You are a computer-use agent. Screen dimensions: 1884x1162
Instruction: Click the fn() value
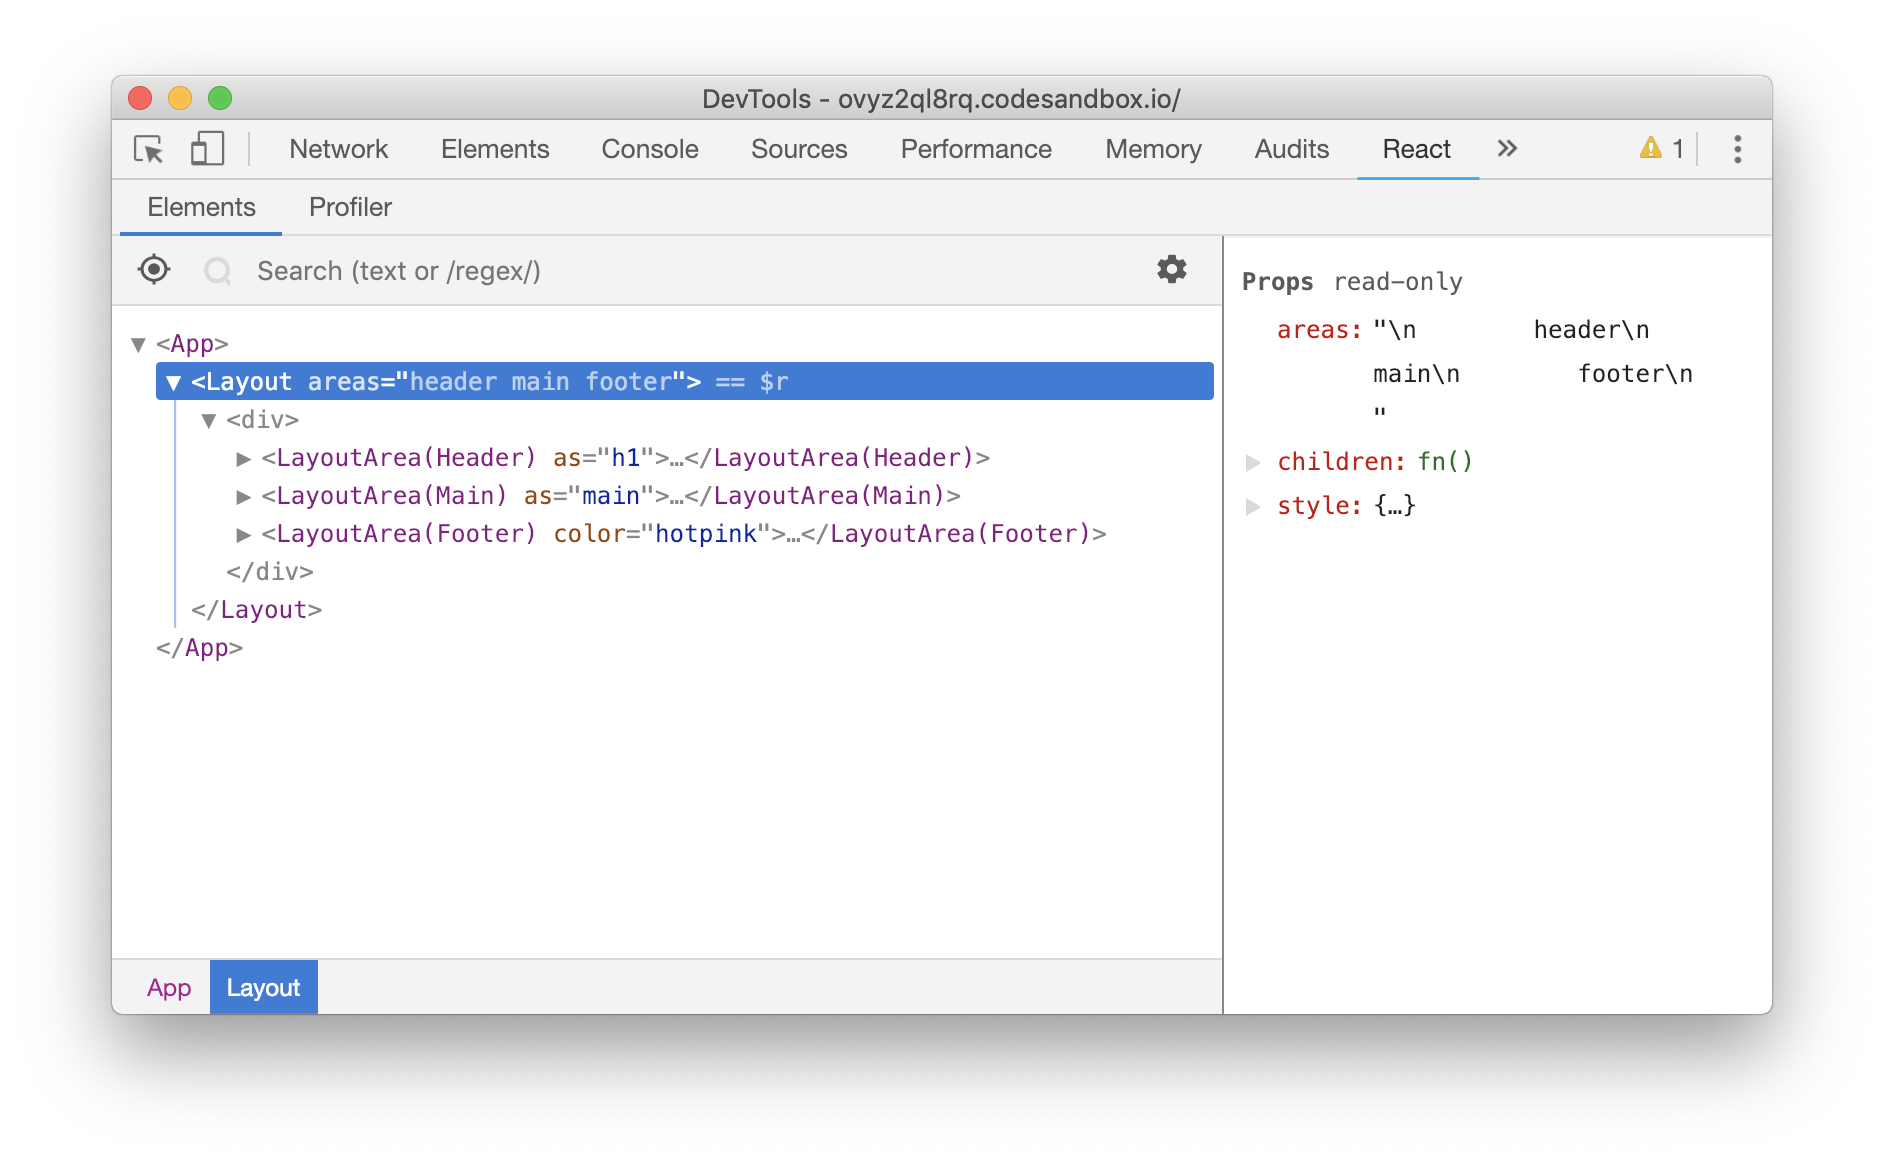pos(1445,462)
